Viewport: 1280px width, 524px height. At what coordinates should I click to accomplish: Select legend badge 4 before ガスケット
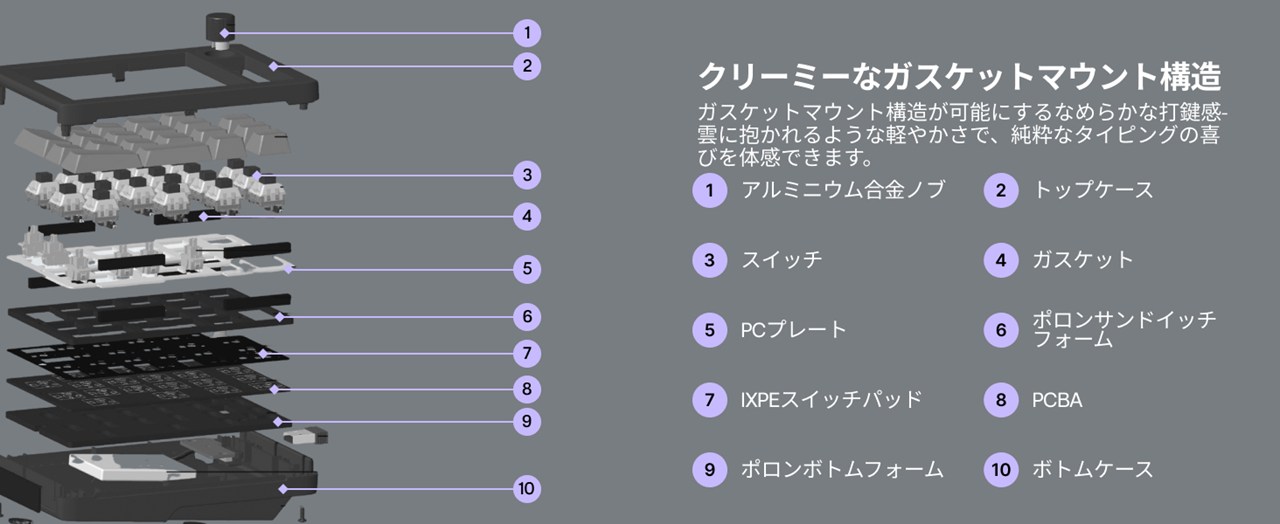[1000, 260]
